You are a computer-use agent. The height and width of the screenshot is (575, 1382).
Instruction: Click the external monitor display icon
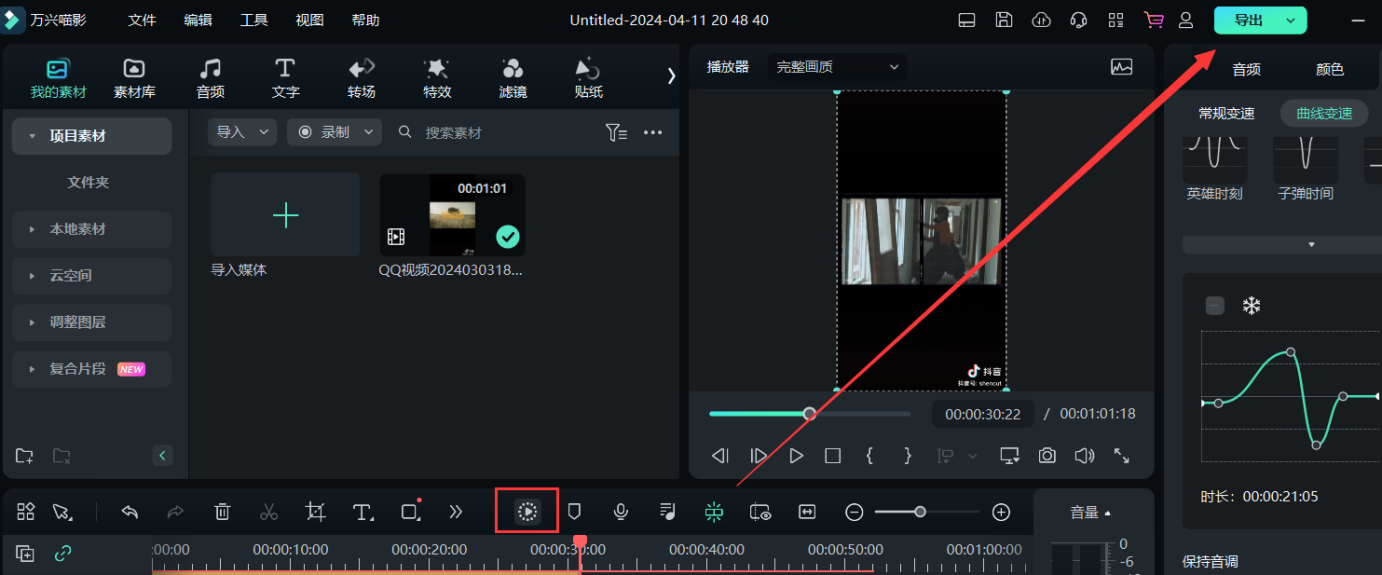1010,456
